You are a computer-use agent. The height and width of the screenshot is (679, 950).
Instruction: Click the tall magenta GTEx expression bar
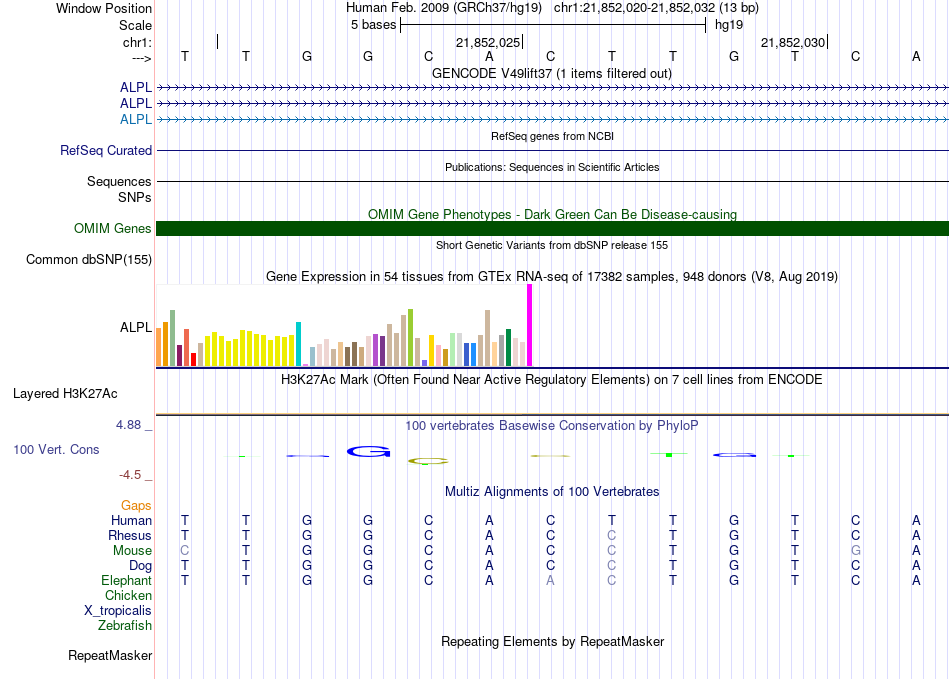coord(530,325)
